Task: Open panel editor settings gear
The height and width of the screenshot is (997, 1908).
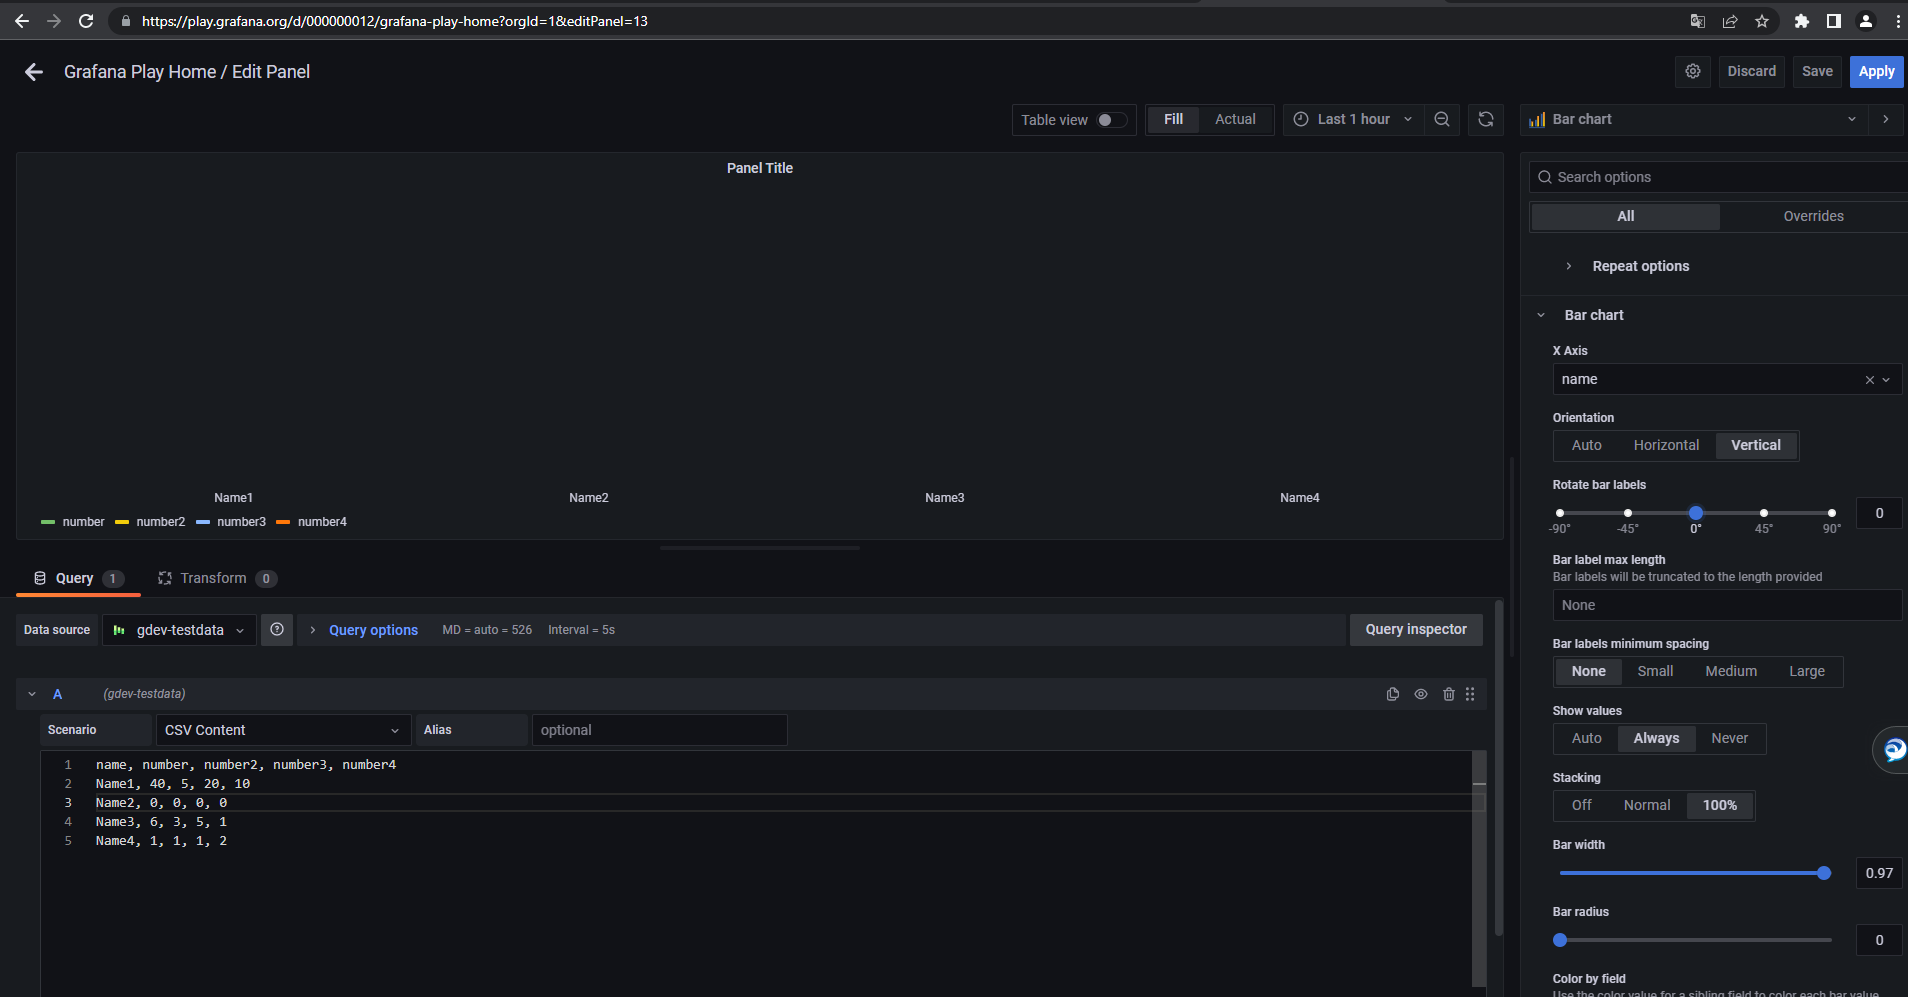Action: (1693, 71)
